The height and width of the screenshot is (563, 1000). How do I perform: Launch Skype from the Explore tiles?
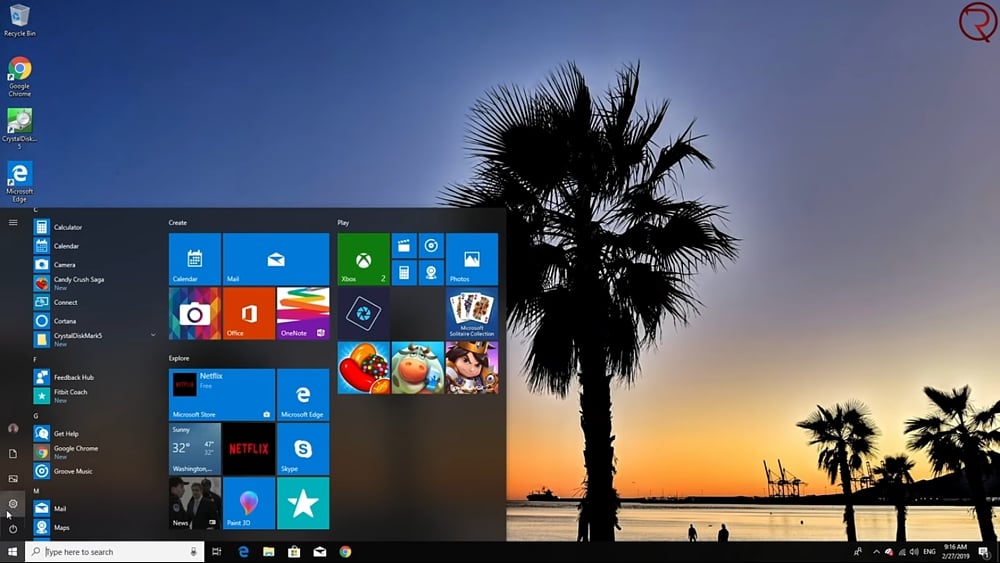coord(303,449)
